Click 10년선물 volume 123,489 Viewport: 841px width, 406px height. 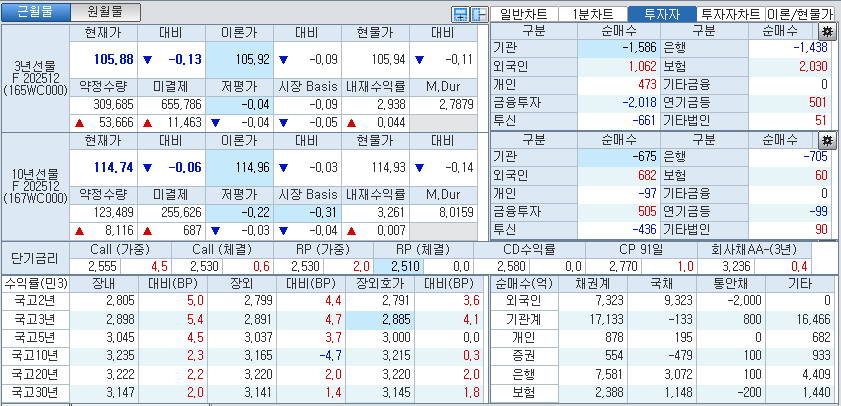pos(104,212)
